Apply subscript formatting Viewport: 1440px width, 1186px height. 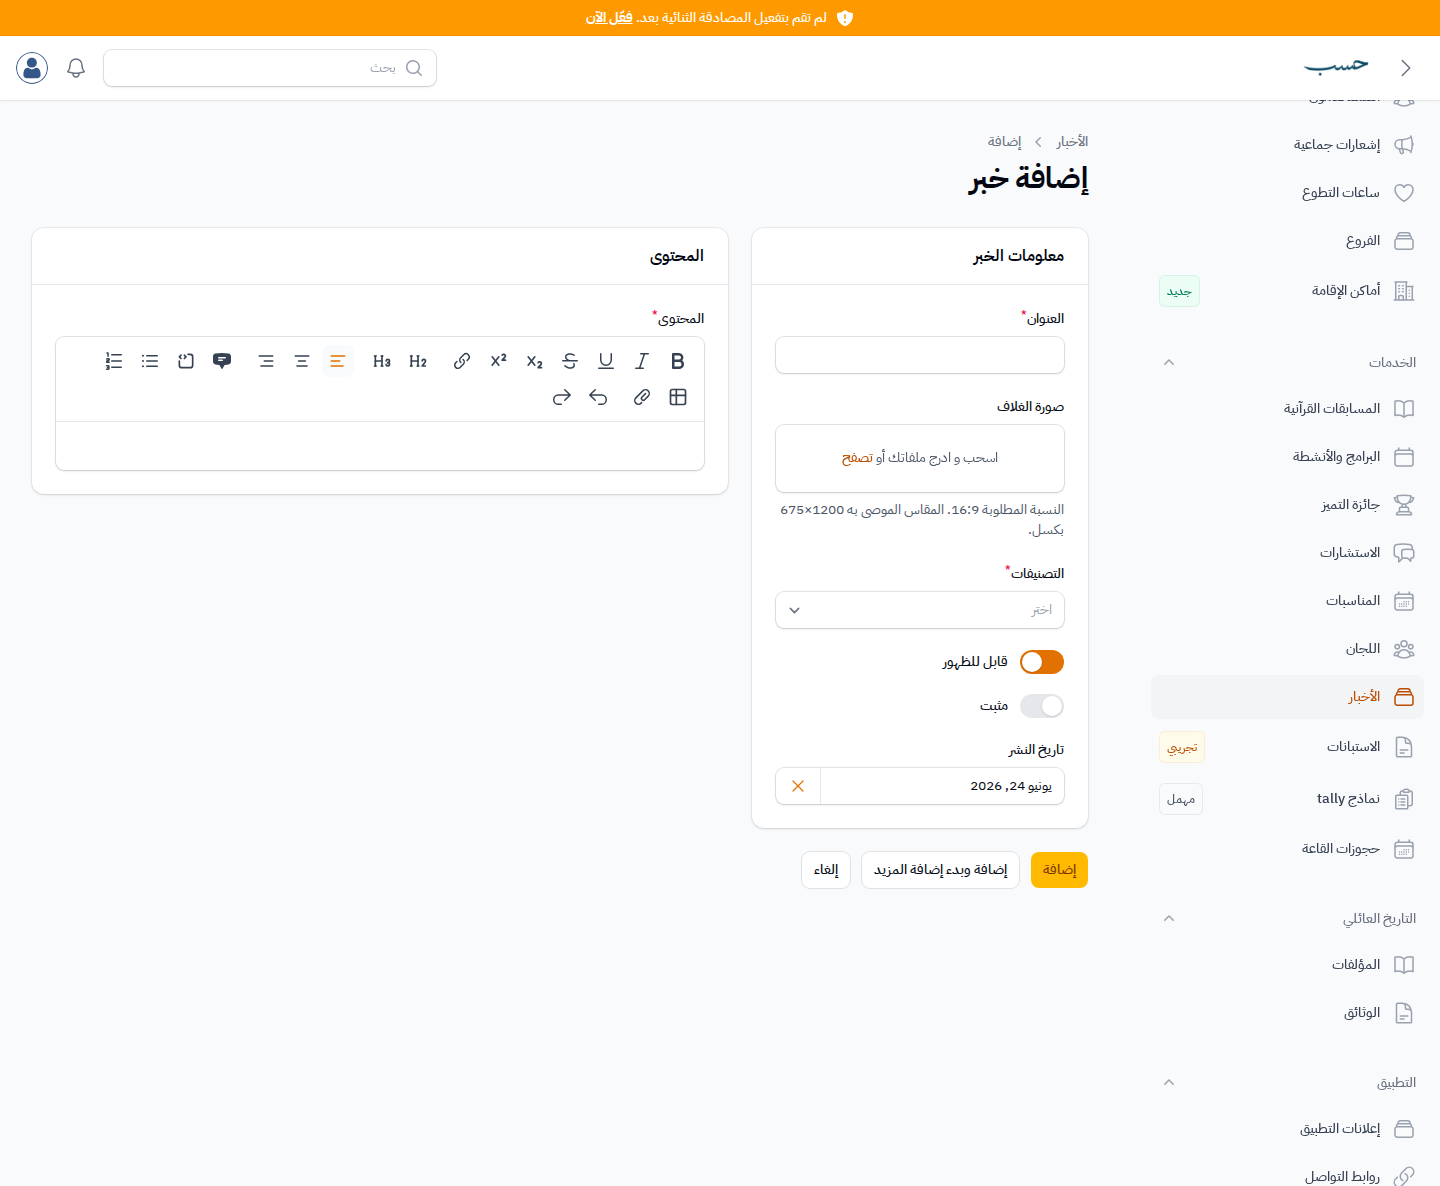click(x=534, y=361)
